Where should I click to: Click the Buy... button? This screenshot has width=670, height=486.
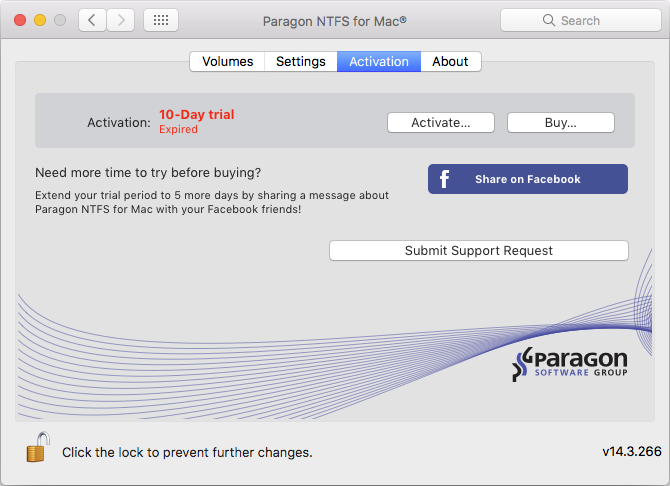tap(561, 123)
